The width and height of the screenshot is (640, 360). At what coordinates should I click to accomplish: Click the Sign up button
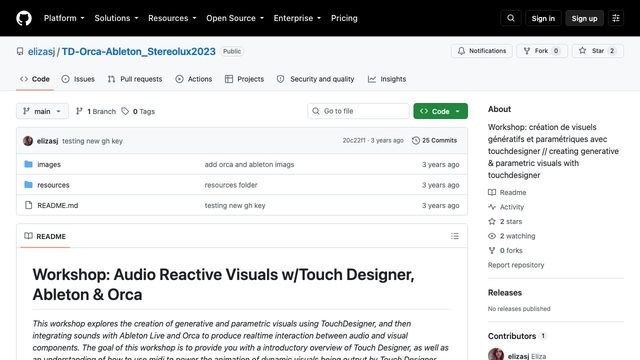pyautogui.click(x=584, y=18)
